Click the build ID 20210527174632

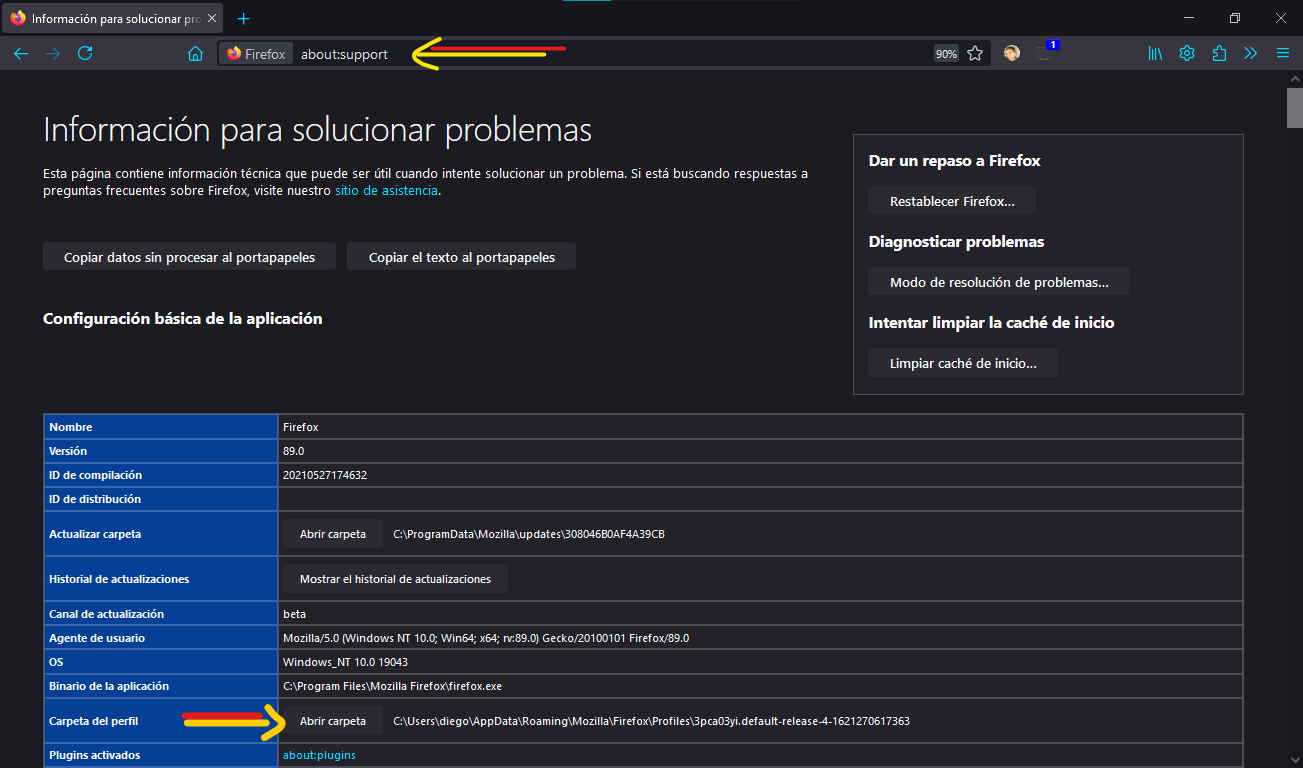pos(325,475)
